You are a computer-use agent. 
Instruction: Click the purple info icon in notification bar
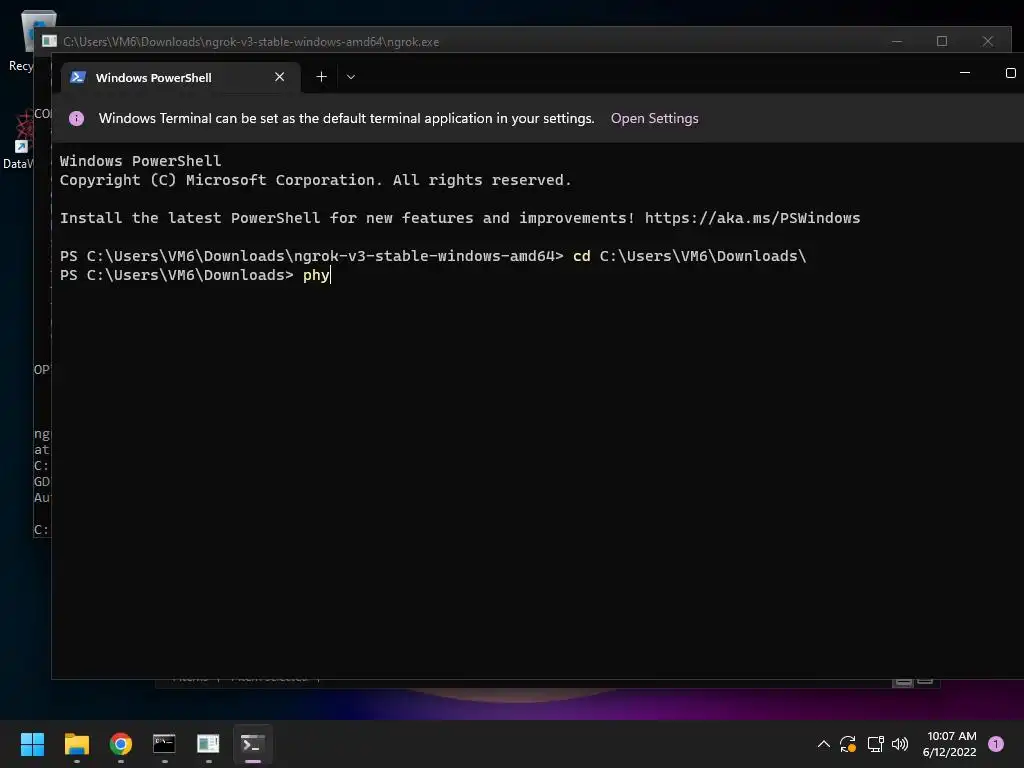click(x=76, y=118)
